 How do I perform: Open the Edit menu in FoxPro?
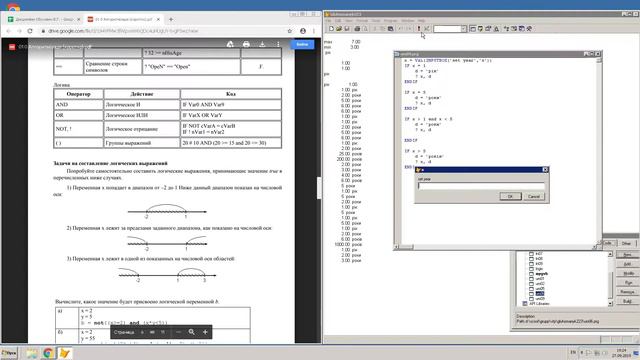point(338,20)
